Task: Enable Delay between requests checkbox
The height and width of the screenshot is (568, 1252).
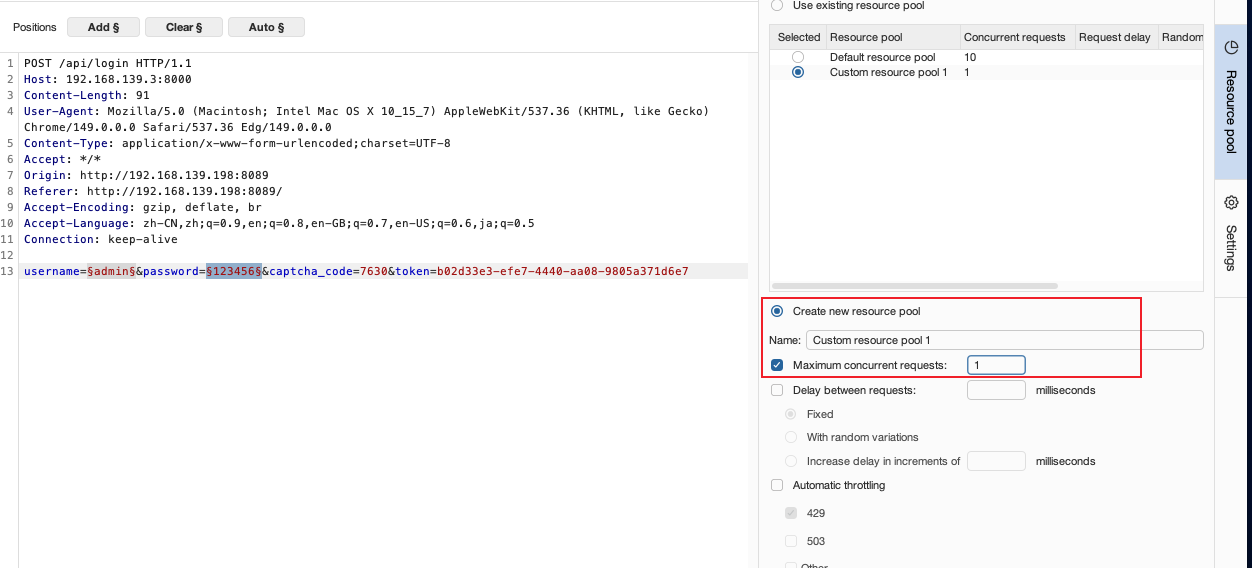Action: (x=777, y=390)
